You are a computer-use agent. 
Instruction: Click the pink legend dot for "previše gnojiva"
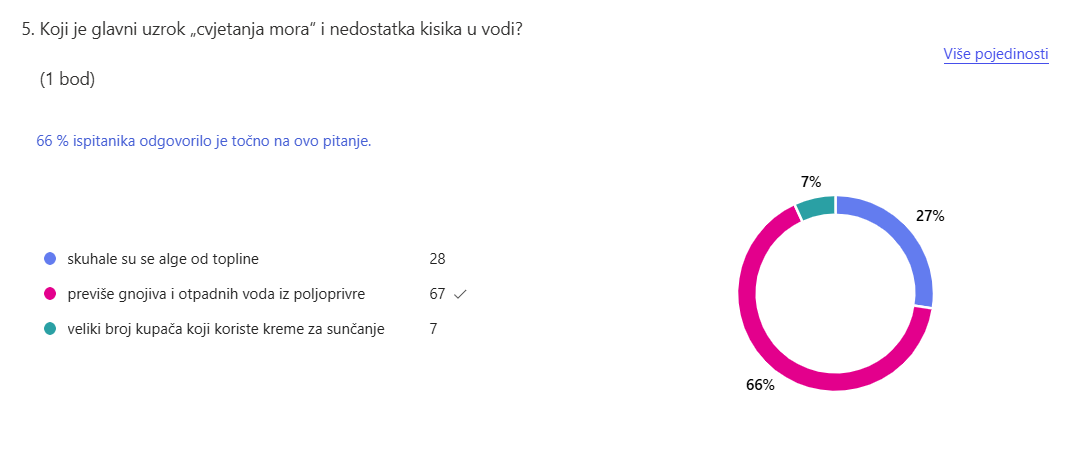(50, 294)
